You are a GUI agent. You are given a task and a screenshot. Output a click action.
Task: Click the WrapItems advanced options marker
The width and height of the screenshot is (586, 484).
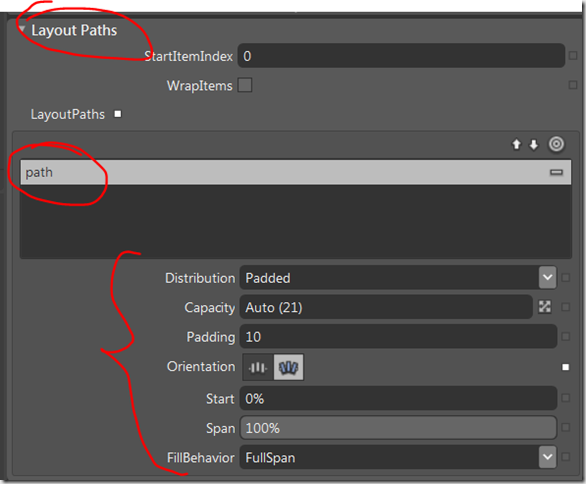click(x=573, y=85)
